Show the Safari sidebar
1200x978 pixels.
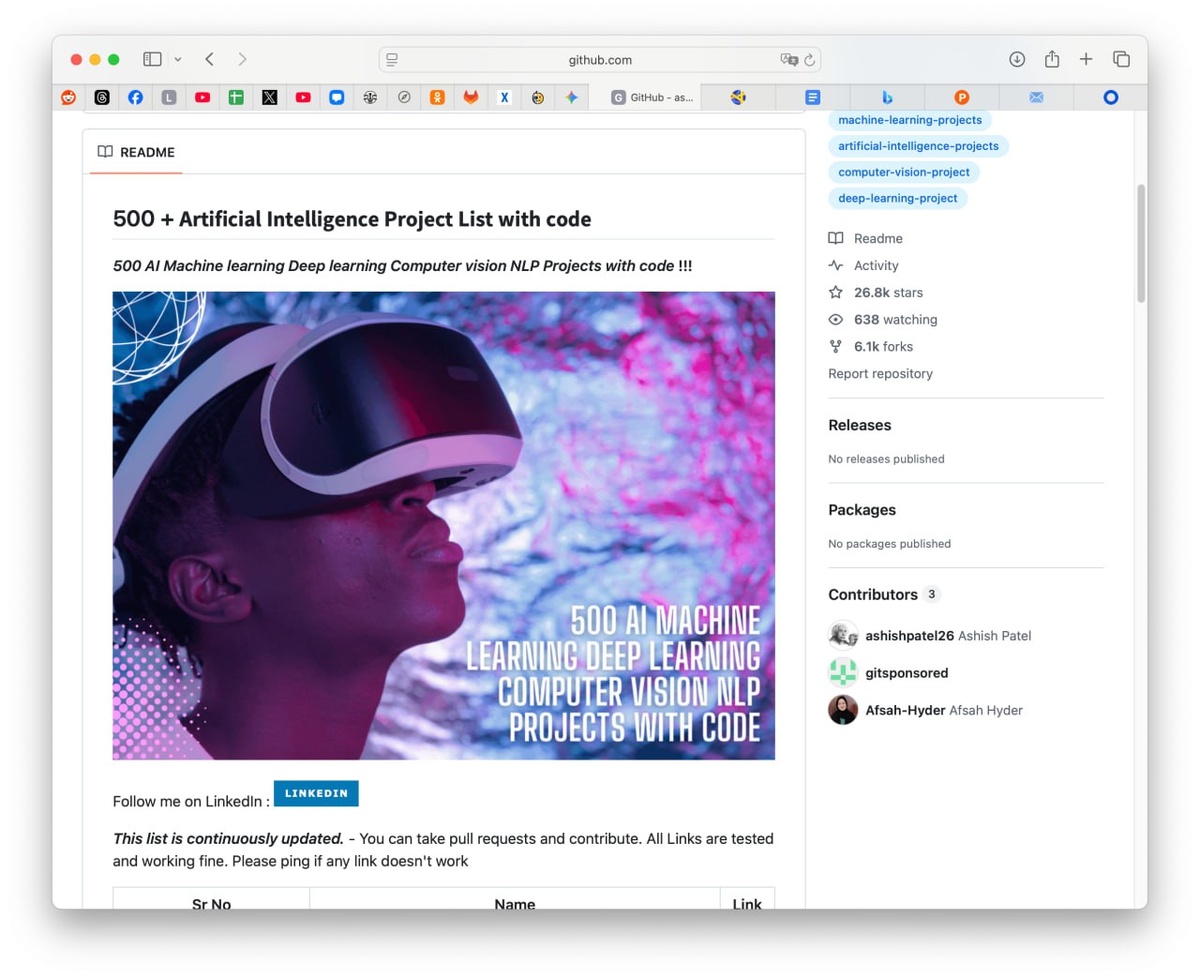pyautogui.click(x=152, y=59)
